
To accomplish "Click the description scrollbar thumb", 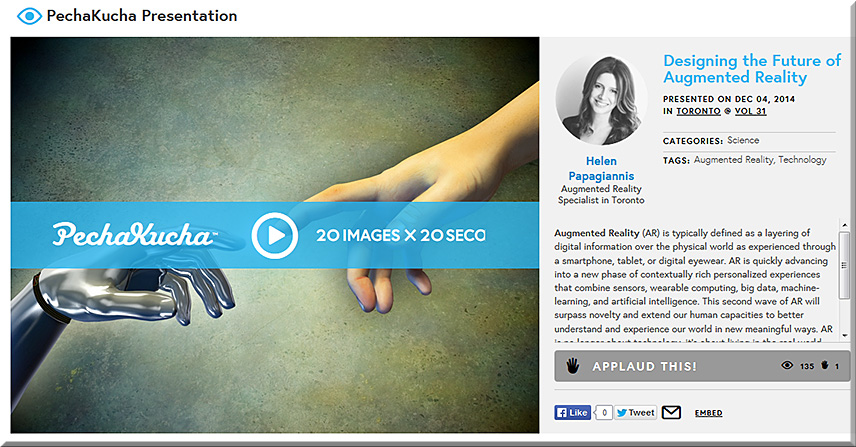I will [x=844, y=265].
